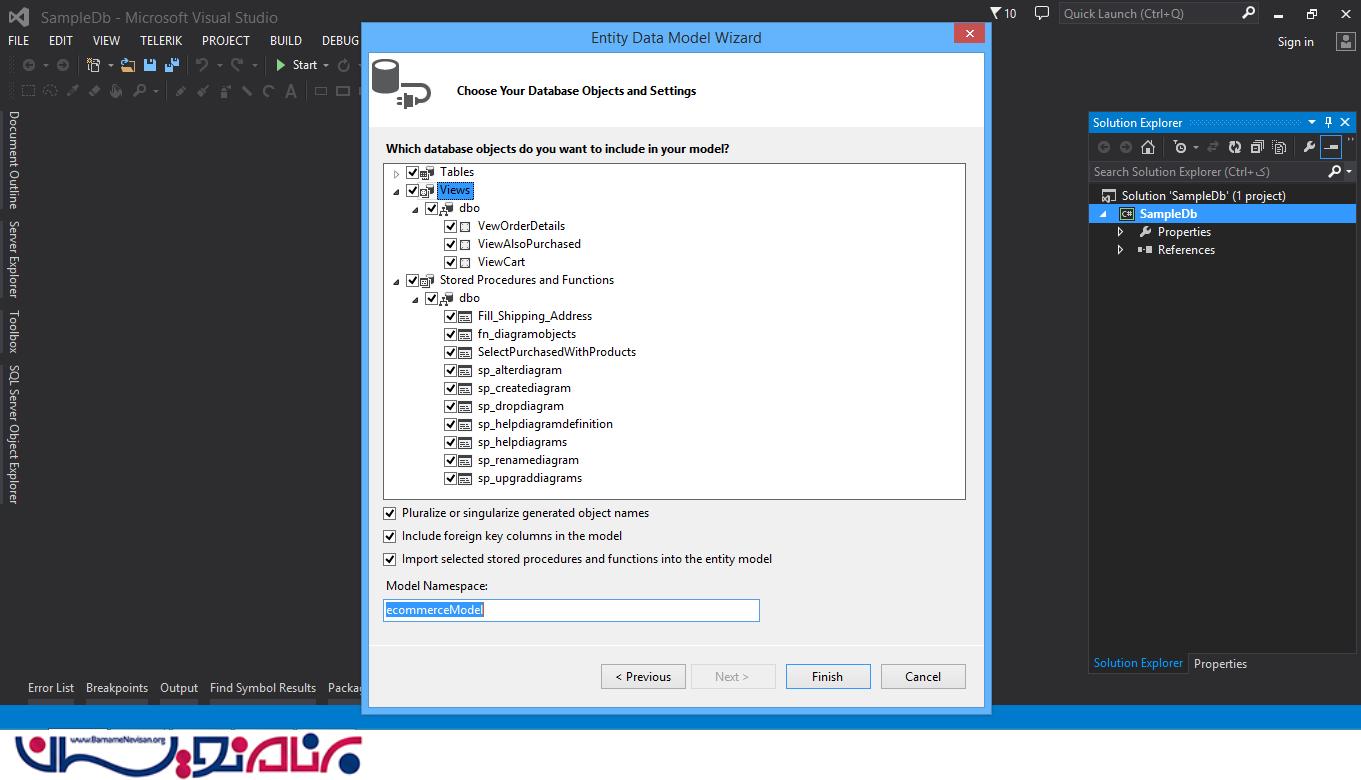The width and height of the screenshot is (1361, 780).
Task: Expand the Tables tree node
Action: tap(397, 173)
